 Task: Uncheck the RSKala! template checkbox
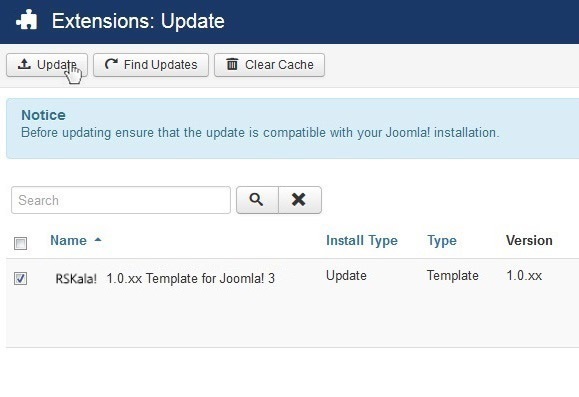pyautogui.click(x=20, y=278)
